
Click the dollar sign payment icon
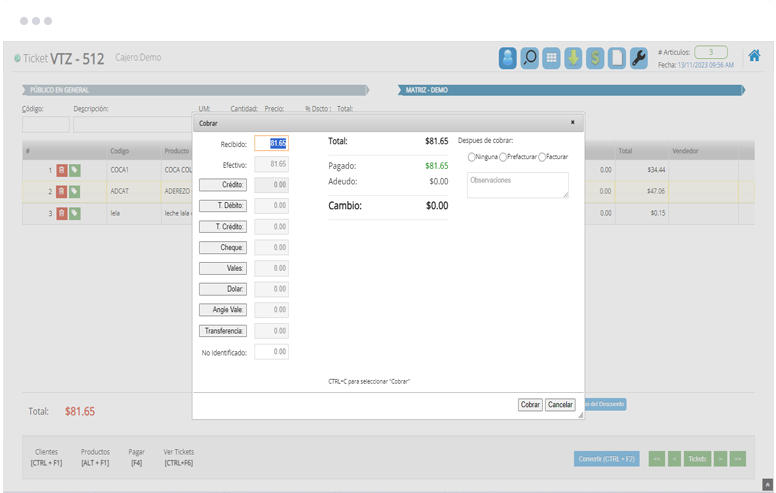click(x=595, y=58)
